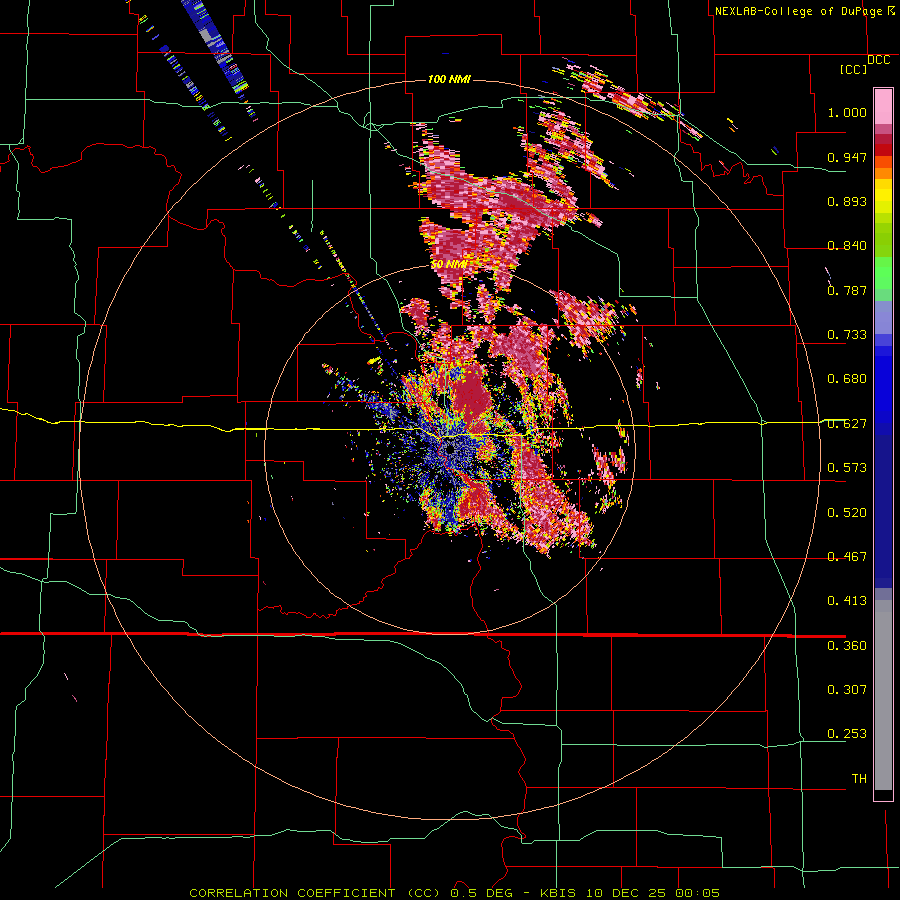Select the 0.573 legend value

(847, 468)
